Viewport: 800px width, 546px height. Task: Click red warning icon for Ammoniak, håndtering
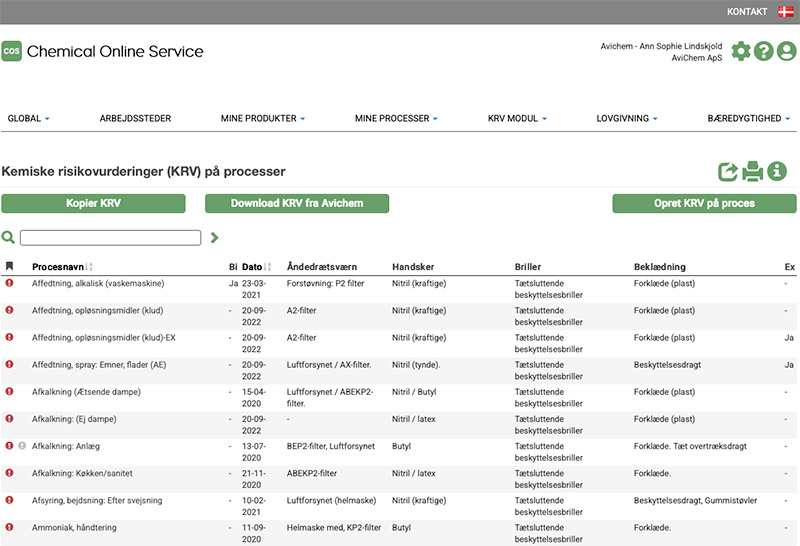click(x=9, y=526)
